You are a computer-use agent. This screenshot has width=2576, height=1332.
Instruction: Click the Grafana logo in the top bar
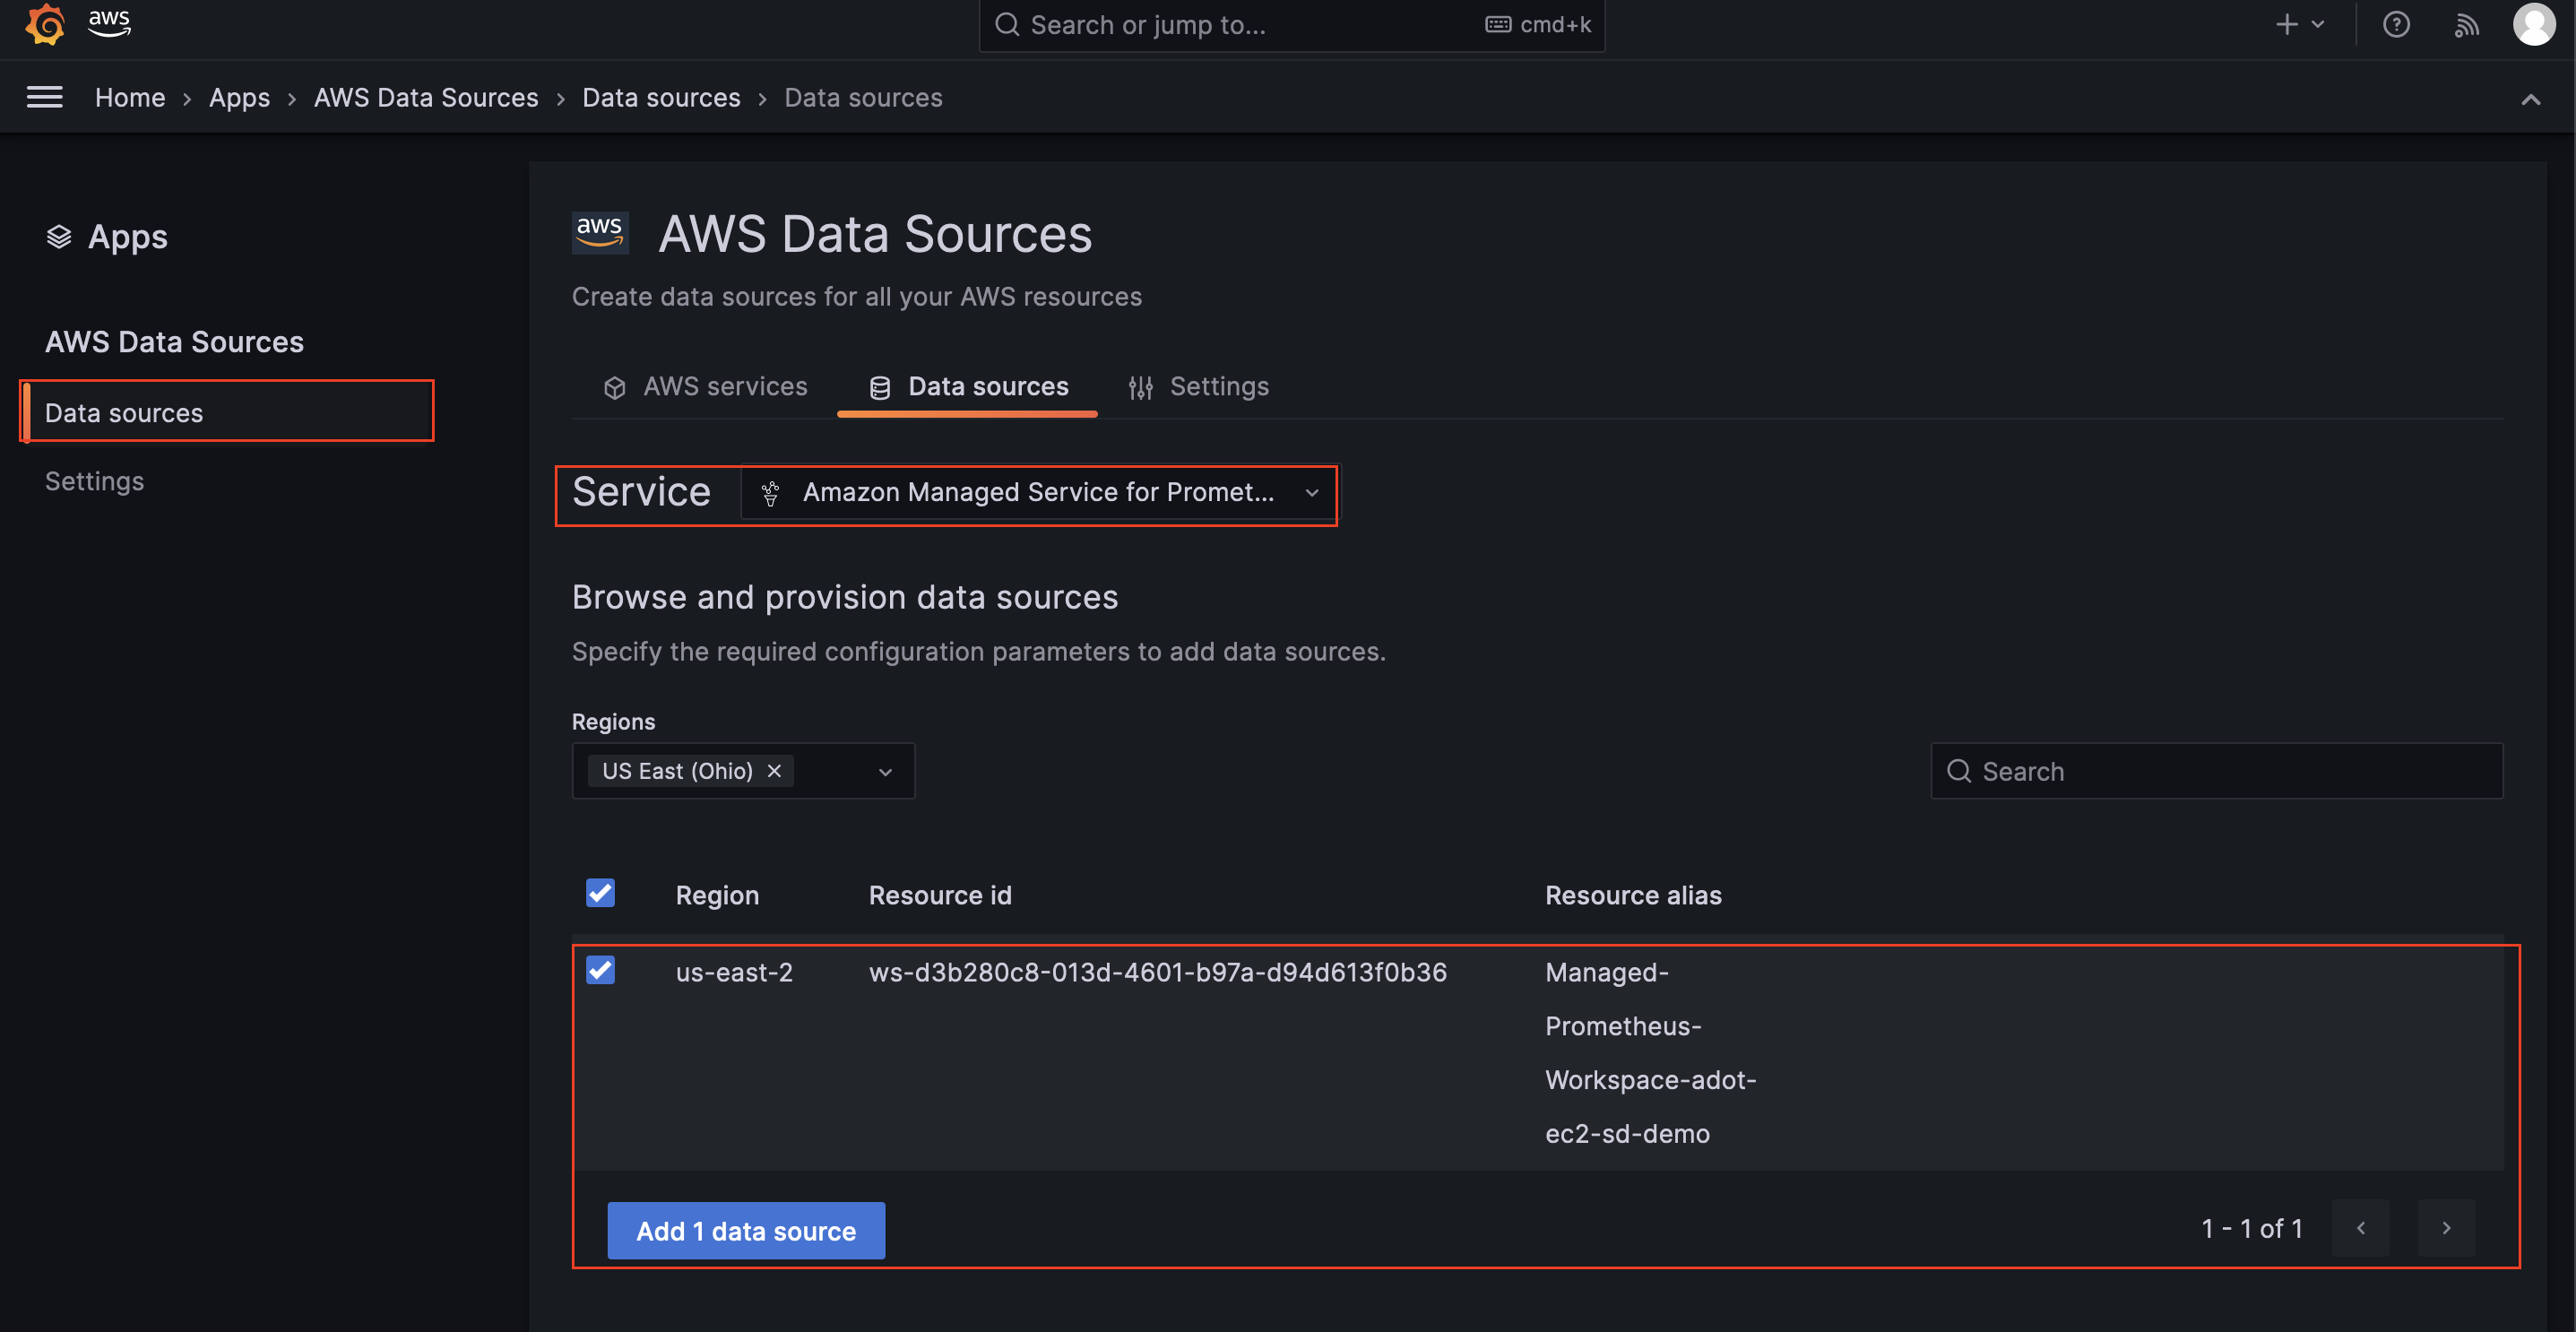click(45, 24)
